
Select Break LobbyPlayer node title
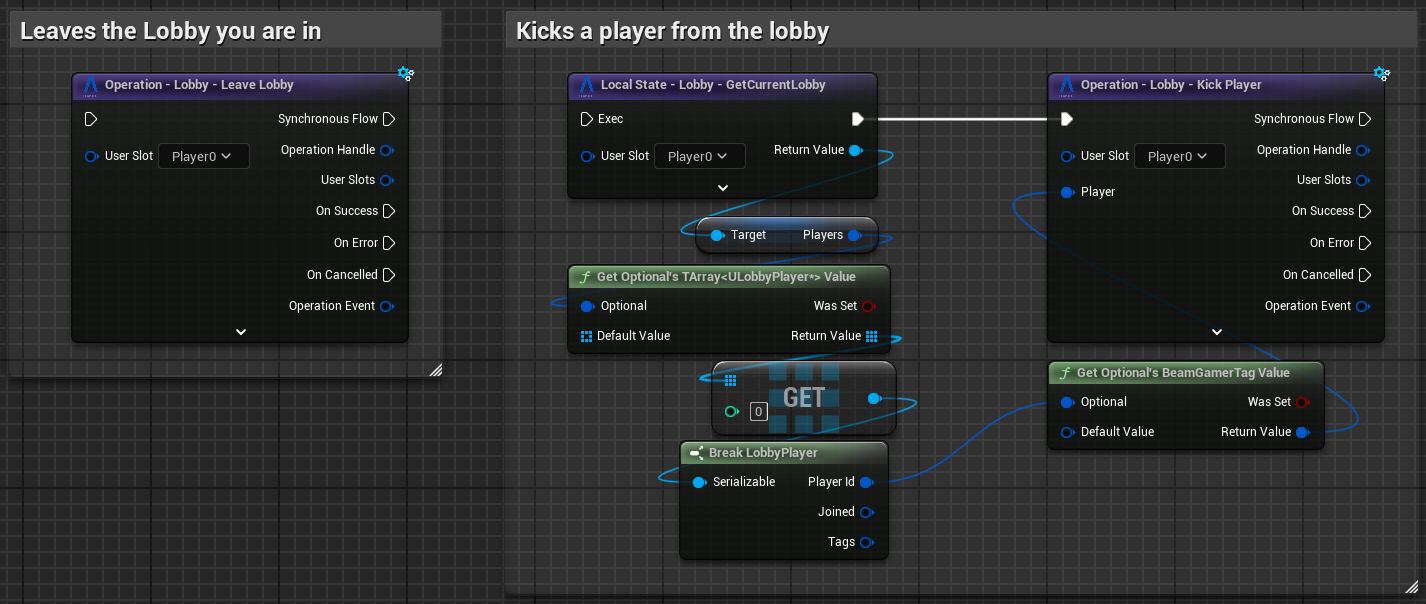(763, 453)
